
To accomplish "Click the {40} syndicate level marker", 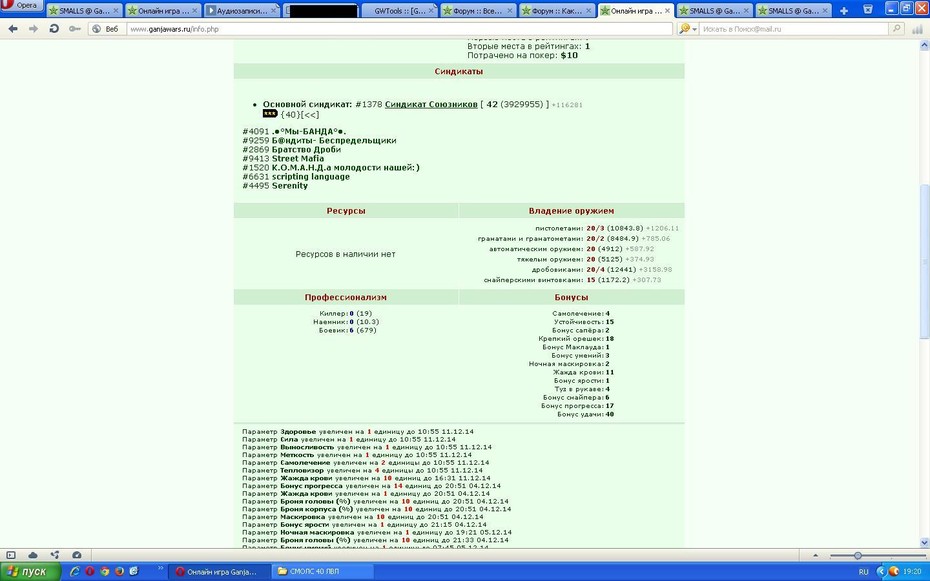I will coord(290,114).
